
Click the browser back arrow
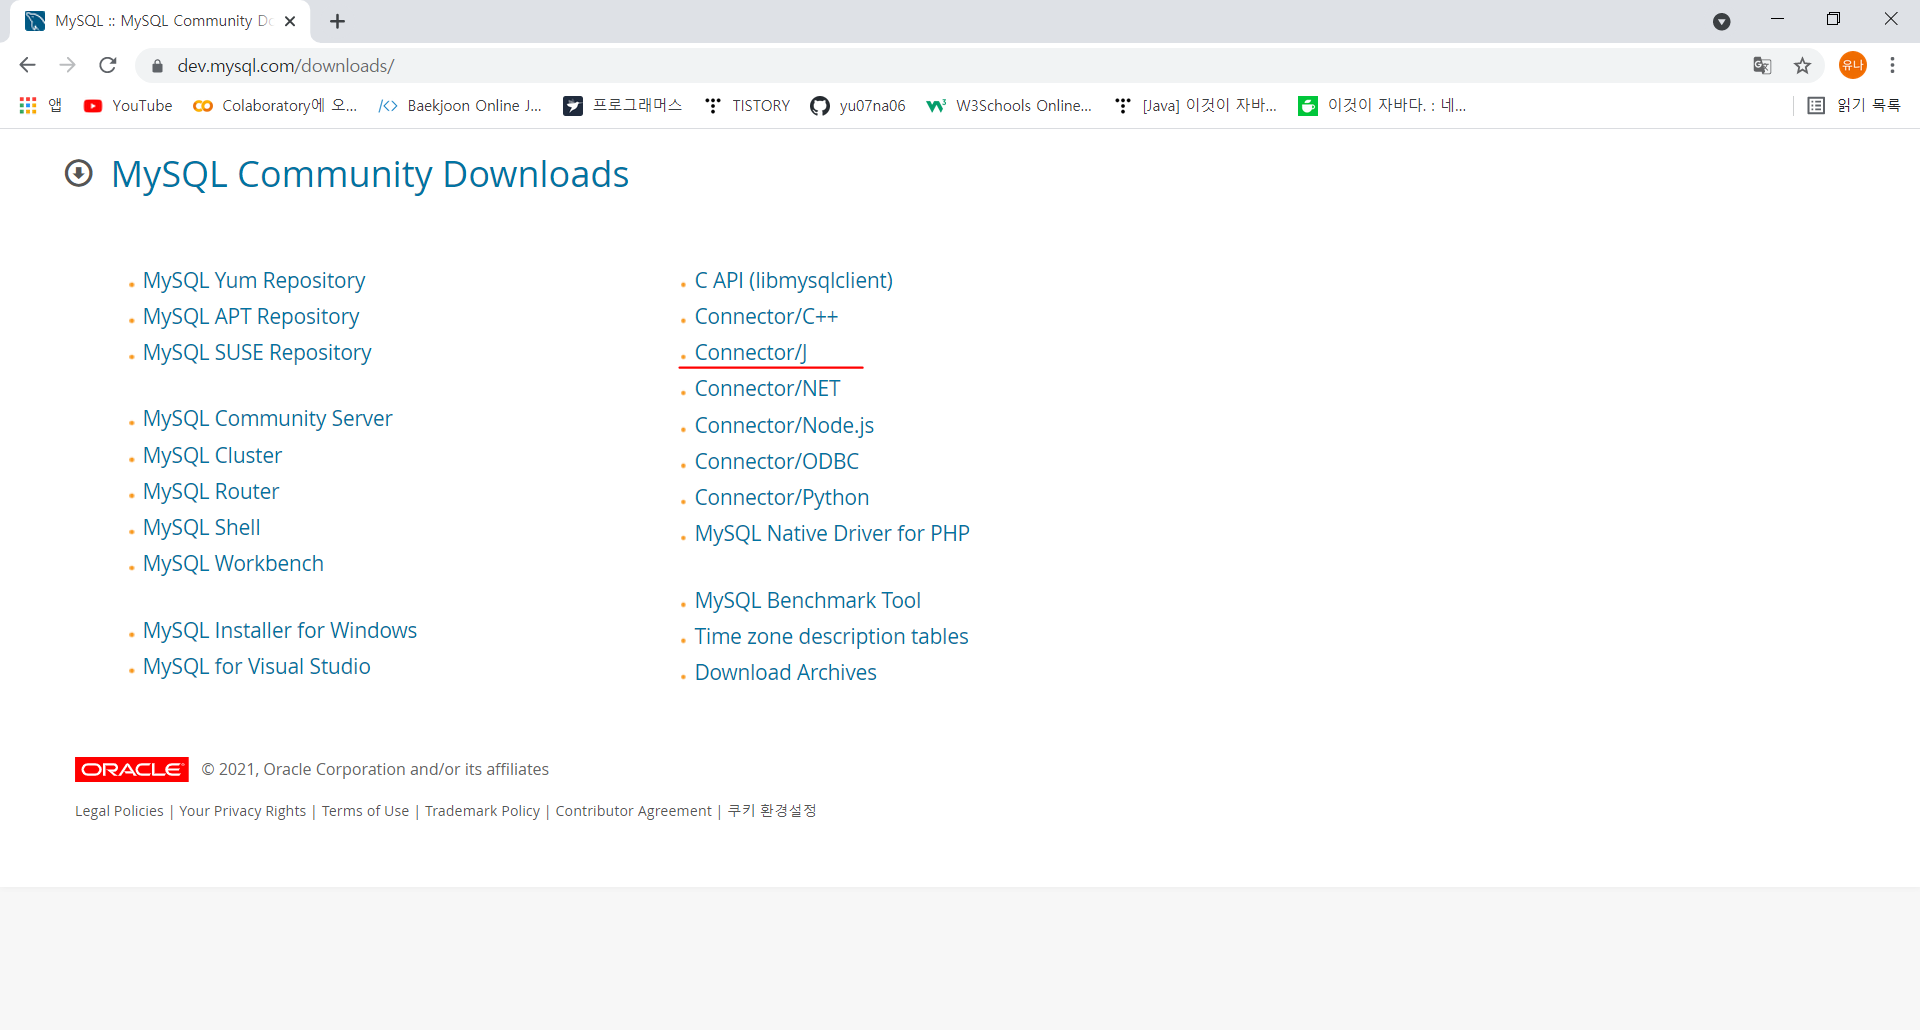pyautogui.click(x=27, y=65)
